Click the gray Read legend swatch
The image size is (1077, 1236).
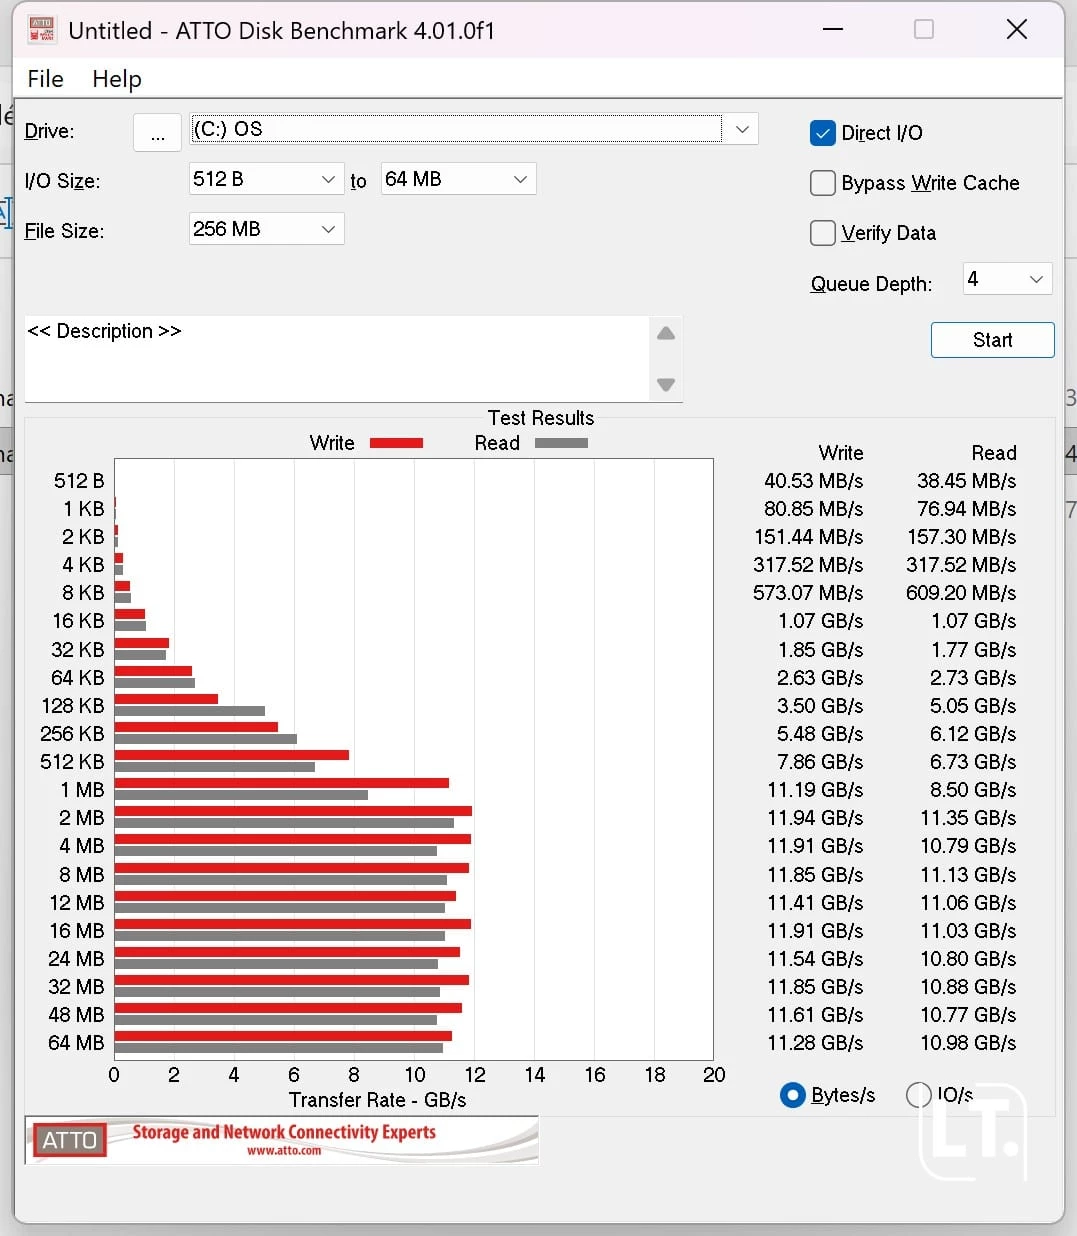561,443
